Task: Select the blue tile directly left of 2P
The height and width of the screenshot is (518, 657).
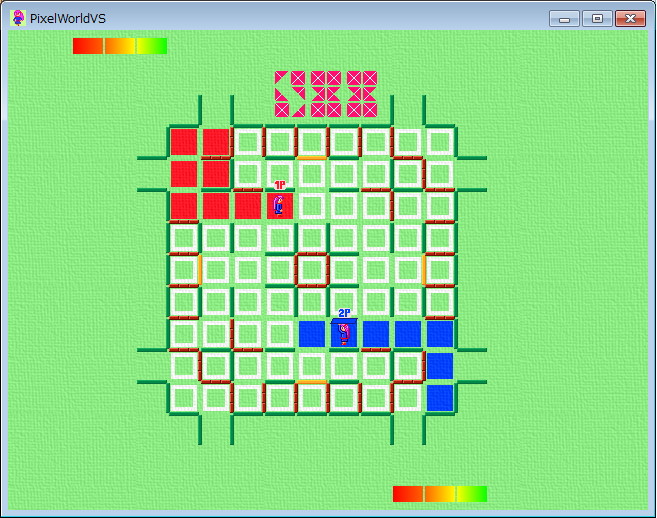Action: 312,334
